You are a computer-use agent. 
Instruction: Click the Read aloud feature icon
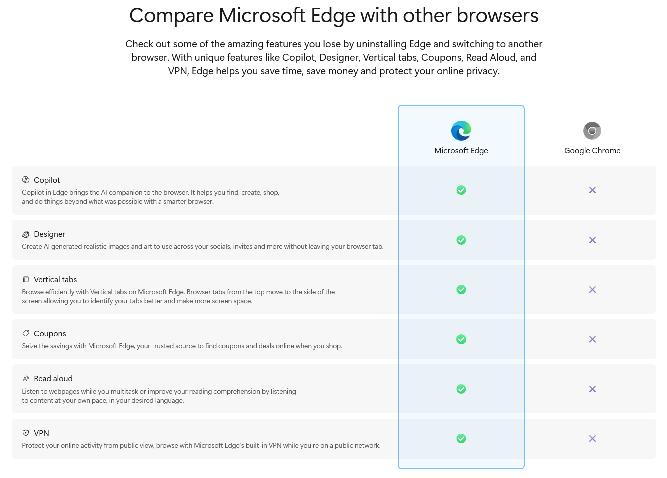(x=25, y=379)
